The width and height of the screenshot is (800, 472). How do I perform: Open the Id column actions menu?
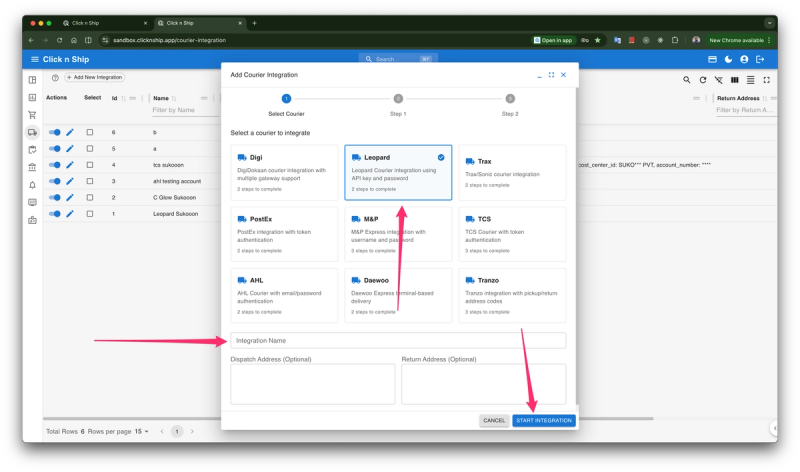(142, 98)
